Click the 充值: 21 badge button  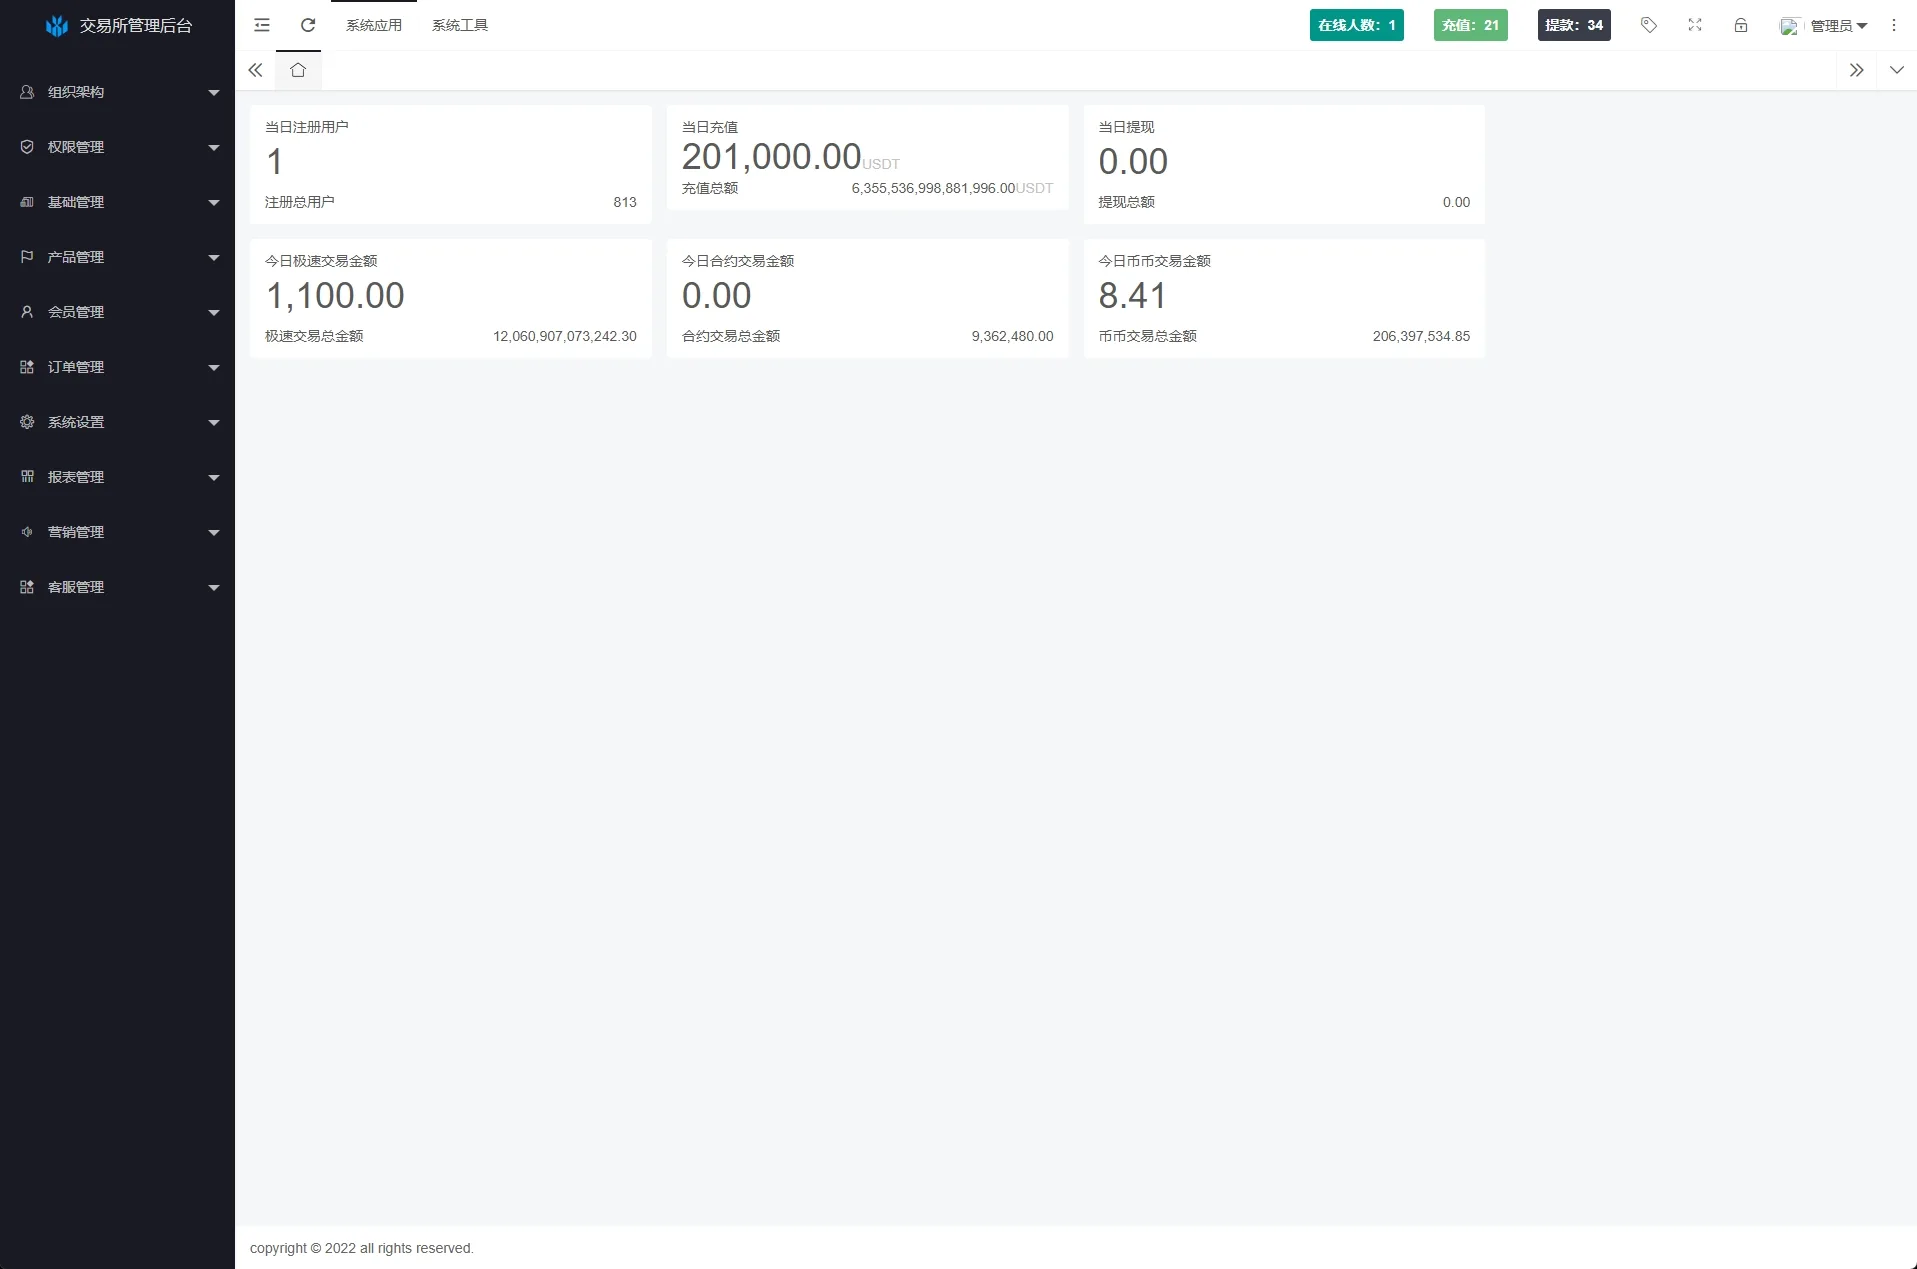coord(1470,25)
